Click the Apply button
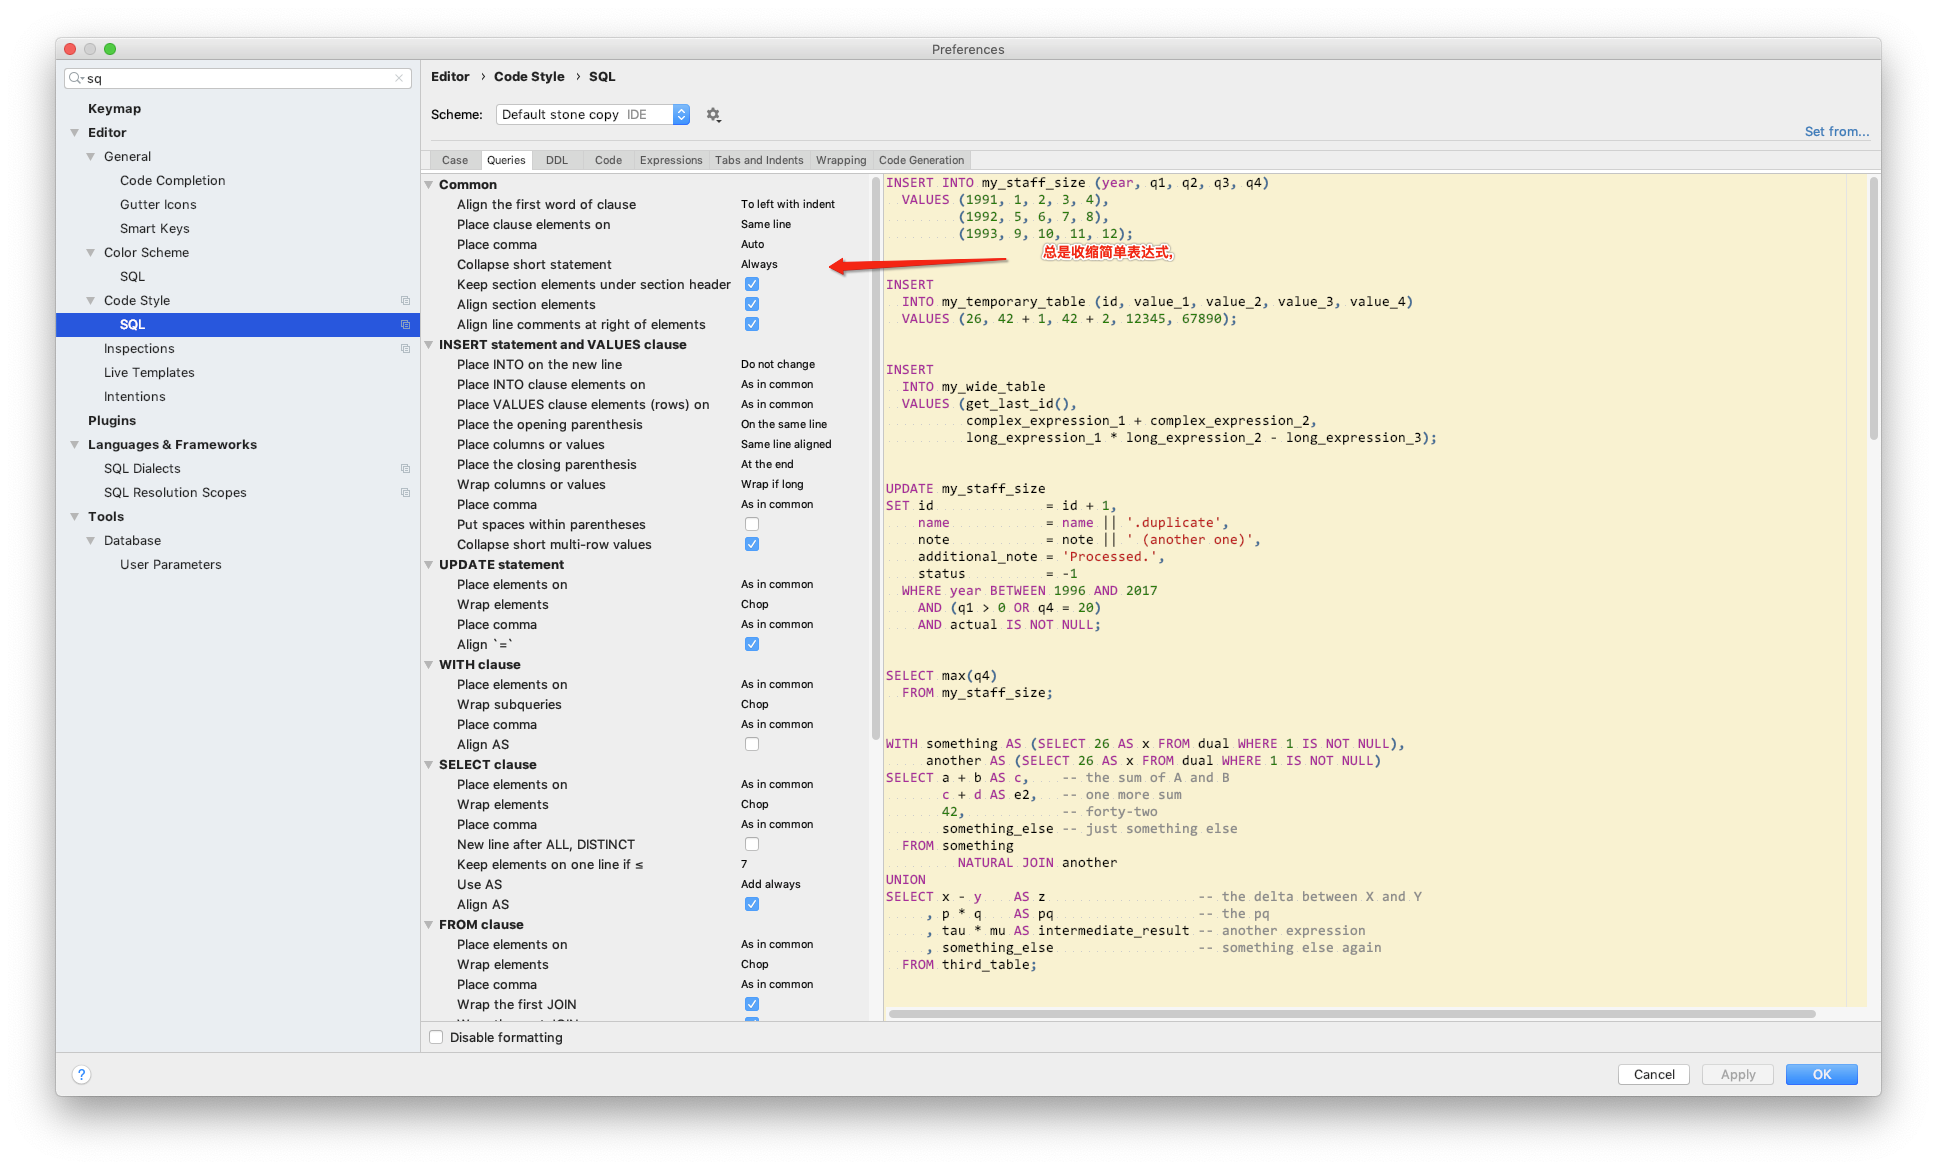Screen dimensions: 1937x1170 [1734, 1073]
